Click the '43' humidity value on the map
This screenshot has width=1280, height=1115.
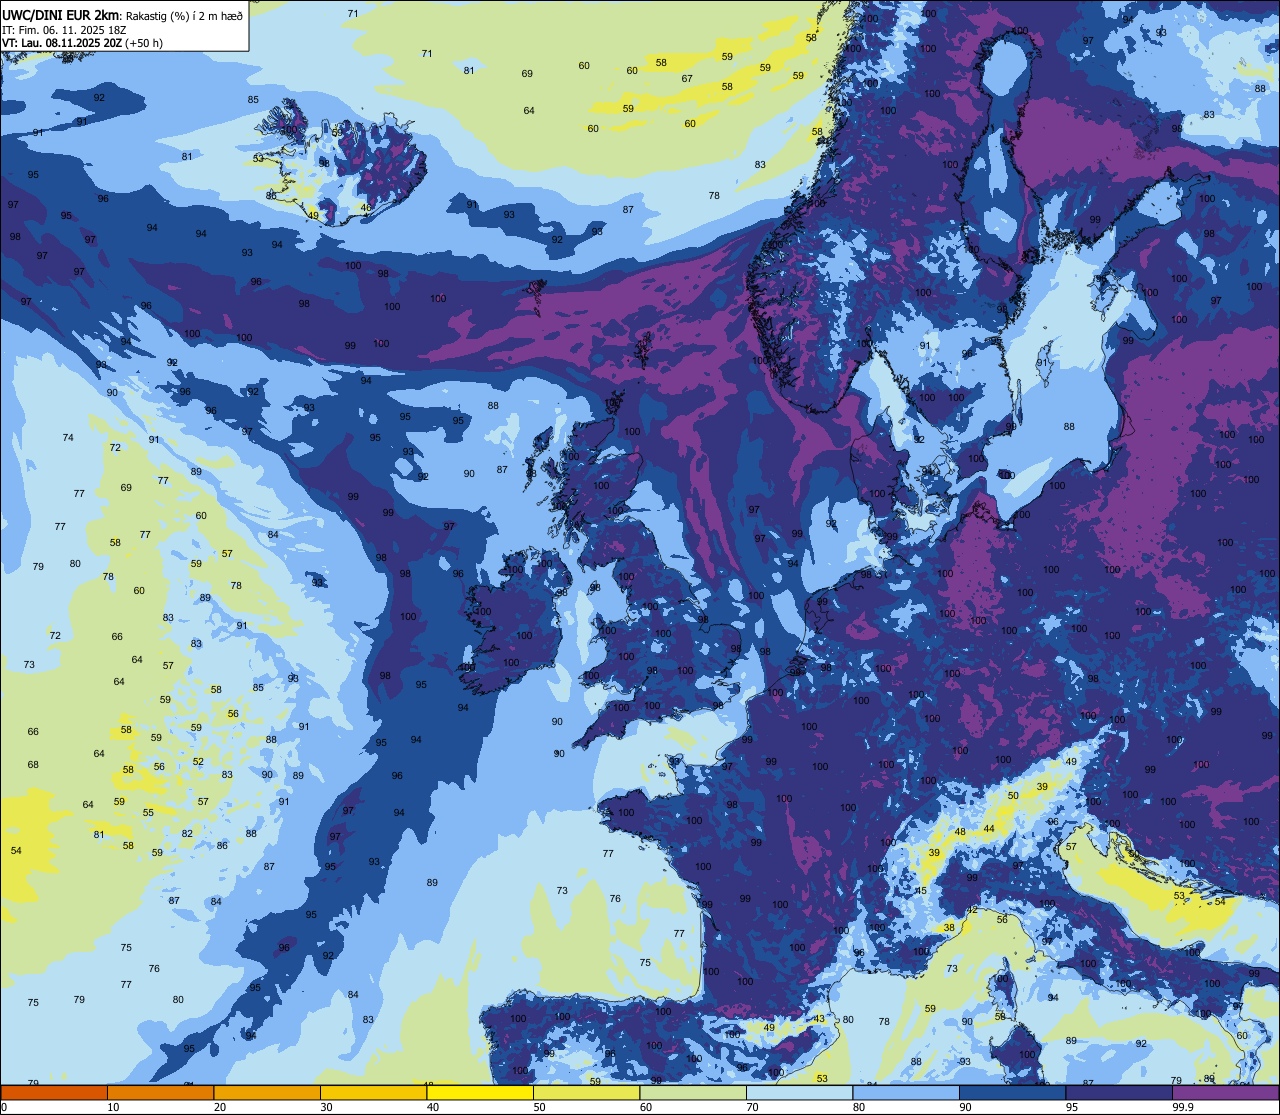[x=819, y=1019]
